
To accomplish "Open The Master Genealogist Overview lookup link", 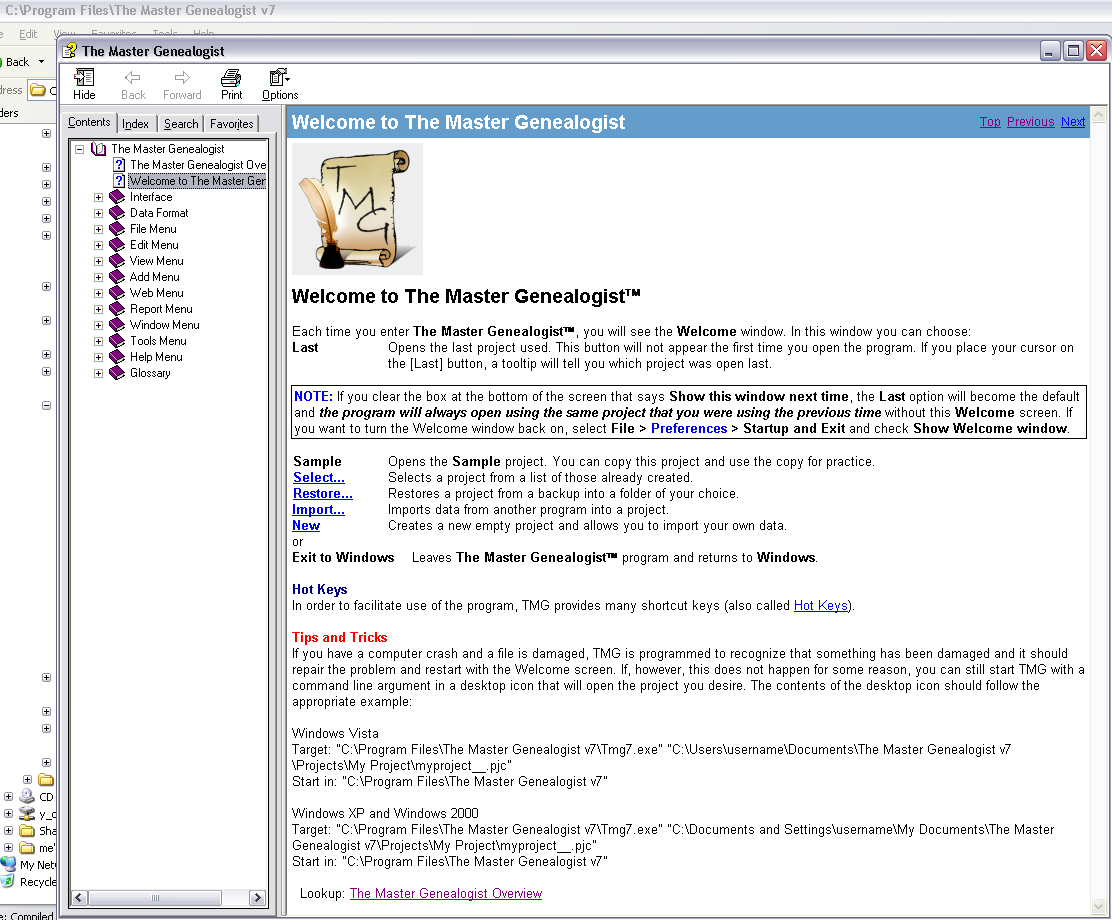I will [445, 894].
